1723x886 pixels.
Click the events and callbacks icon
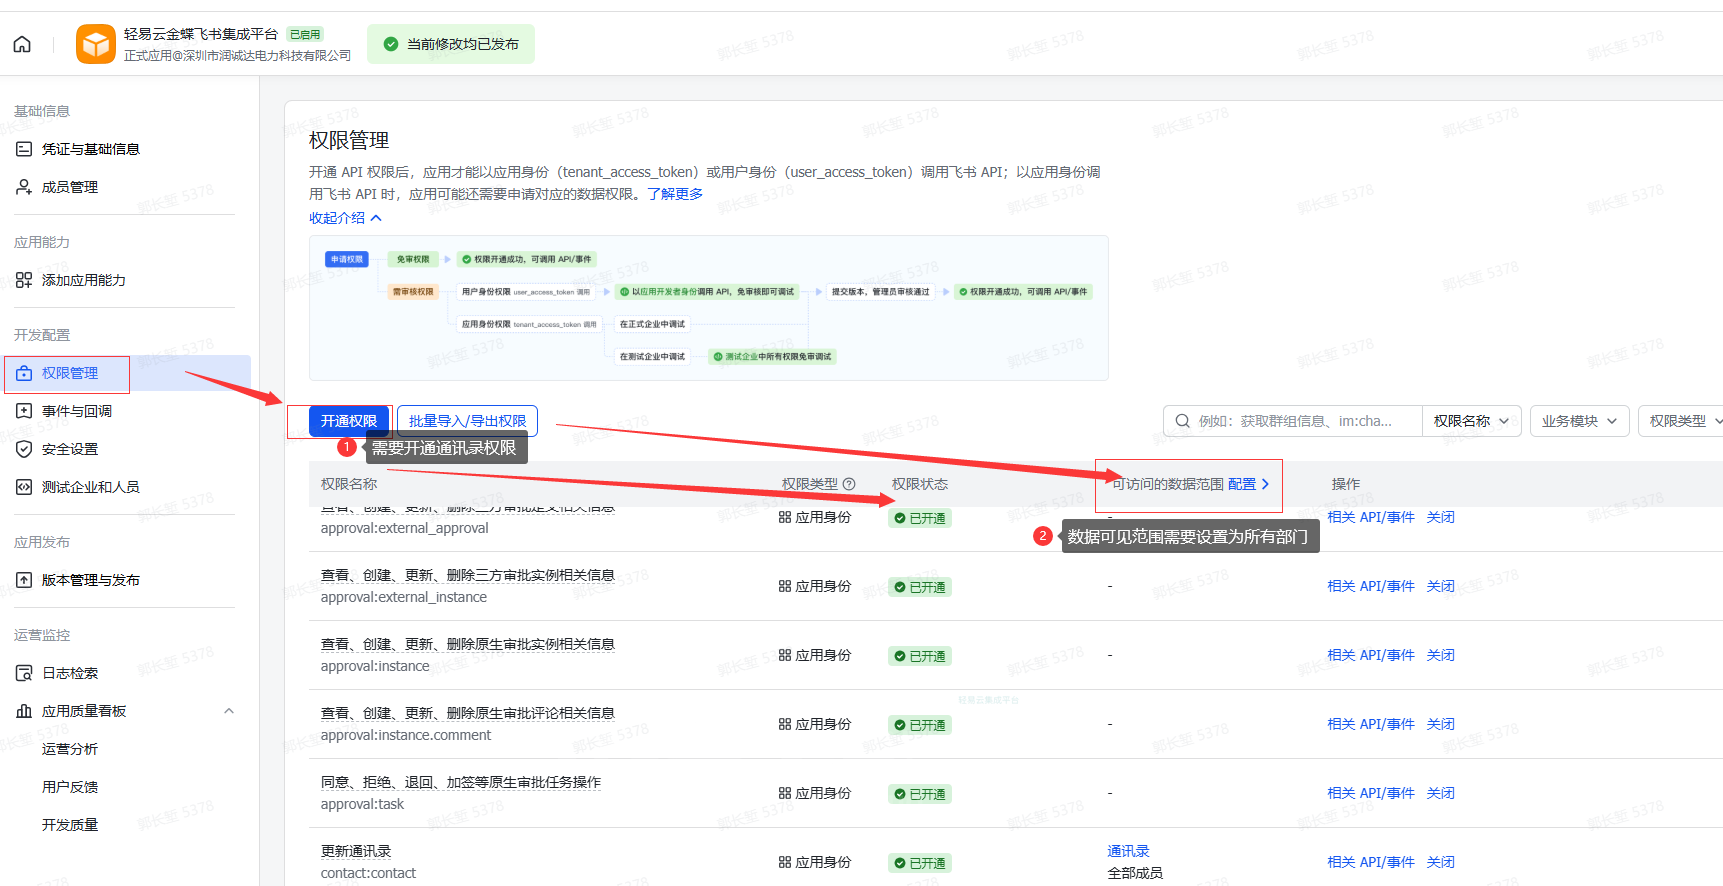click(x=24, y=411)
